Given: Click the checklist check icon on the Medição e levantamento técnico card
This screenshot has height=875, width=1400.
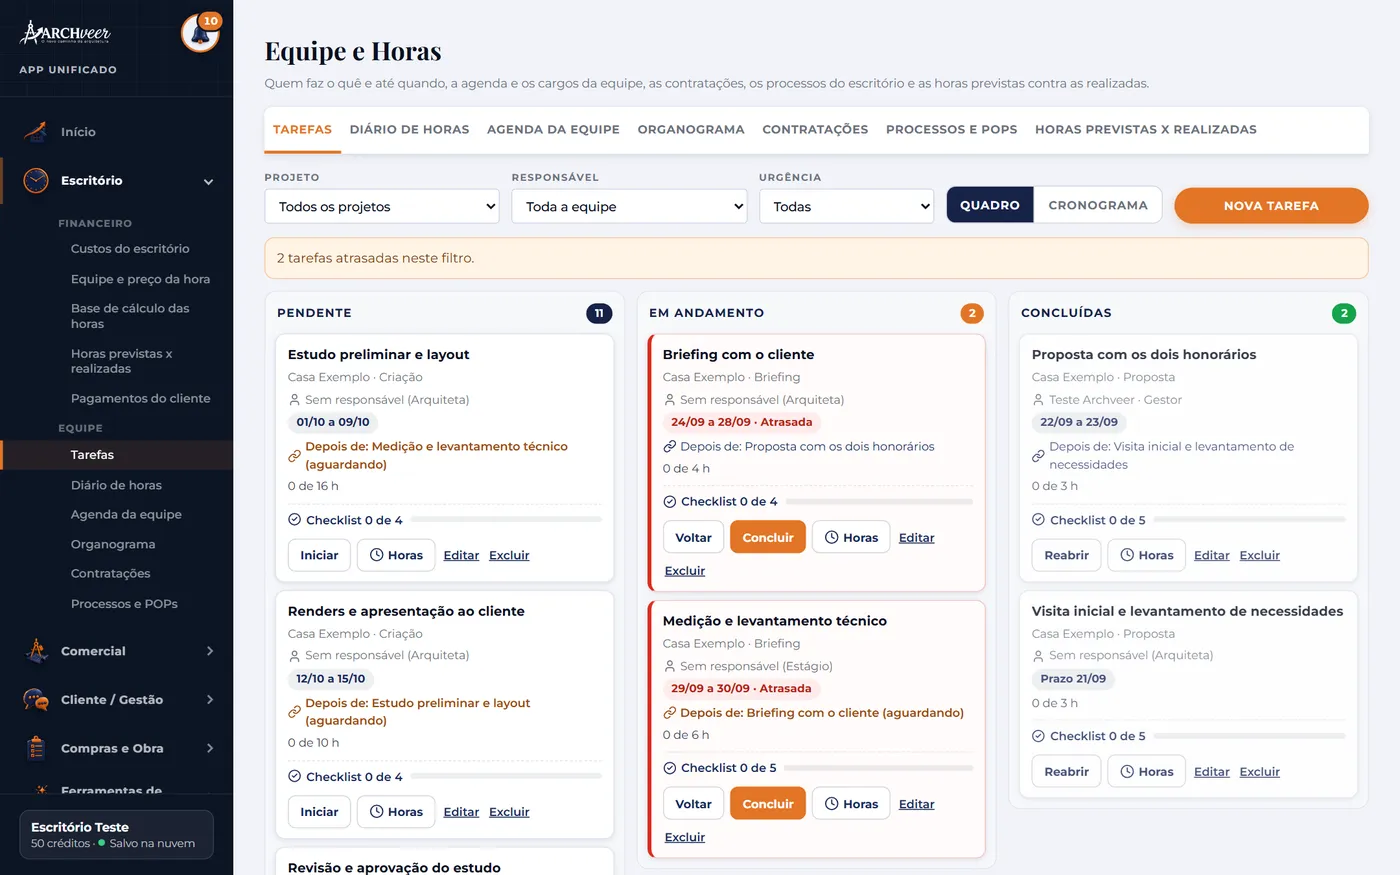Looking at the screenshot, I should tap(669, 768).
